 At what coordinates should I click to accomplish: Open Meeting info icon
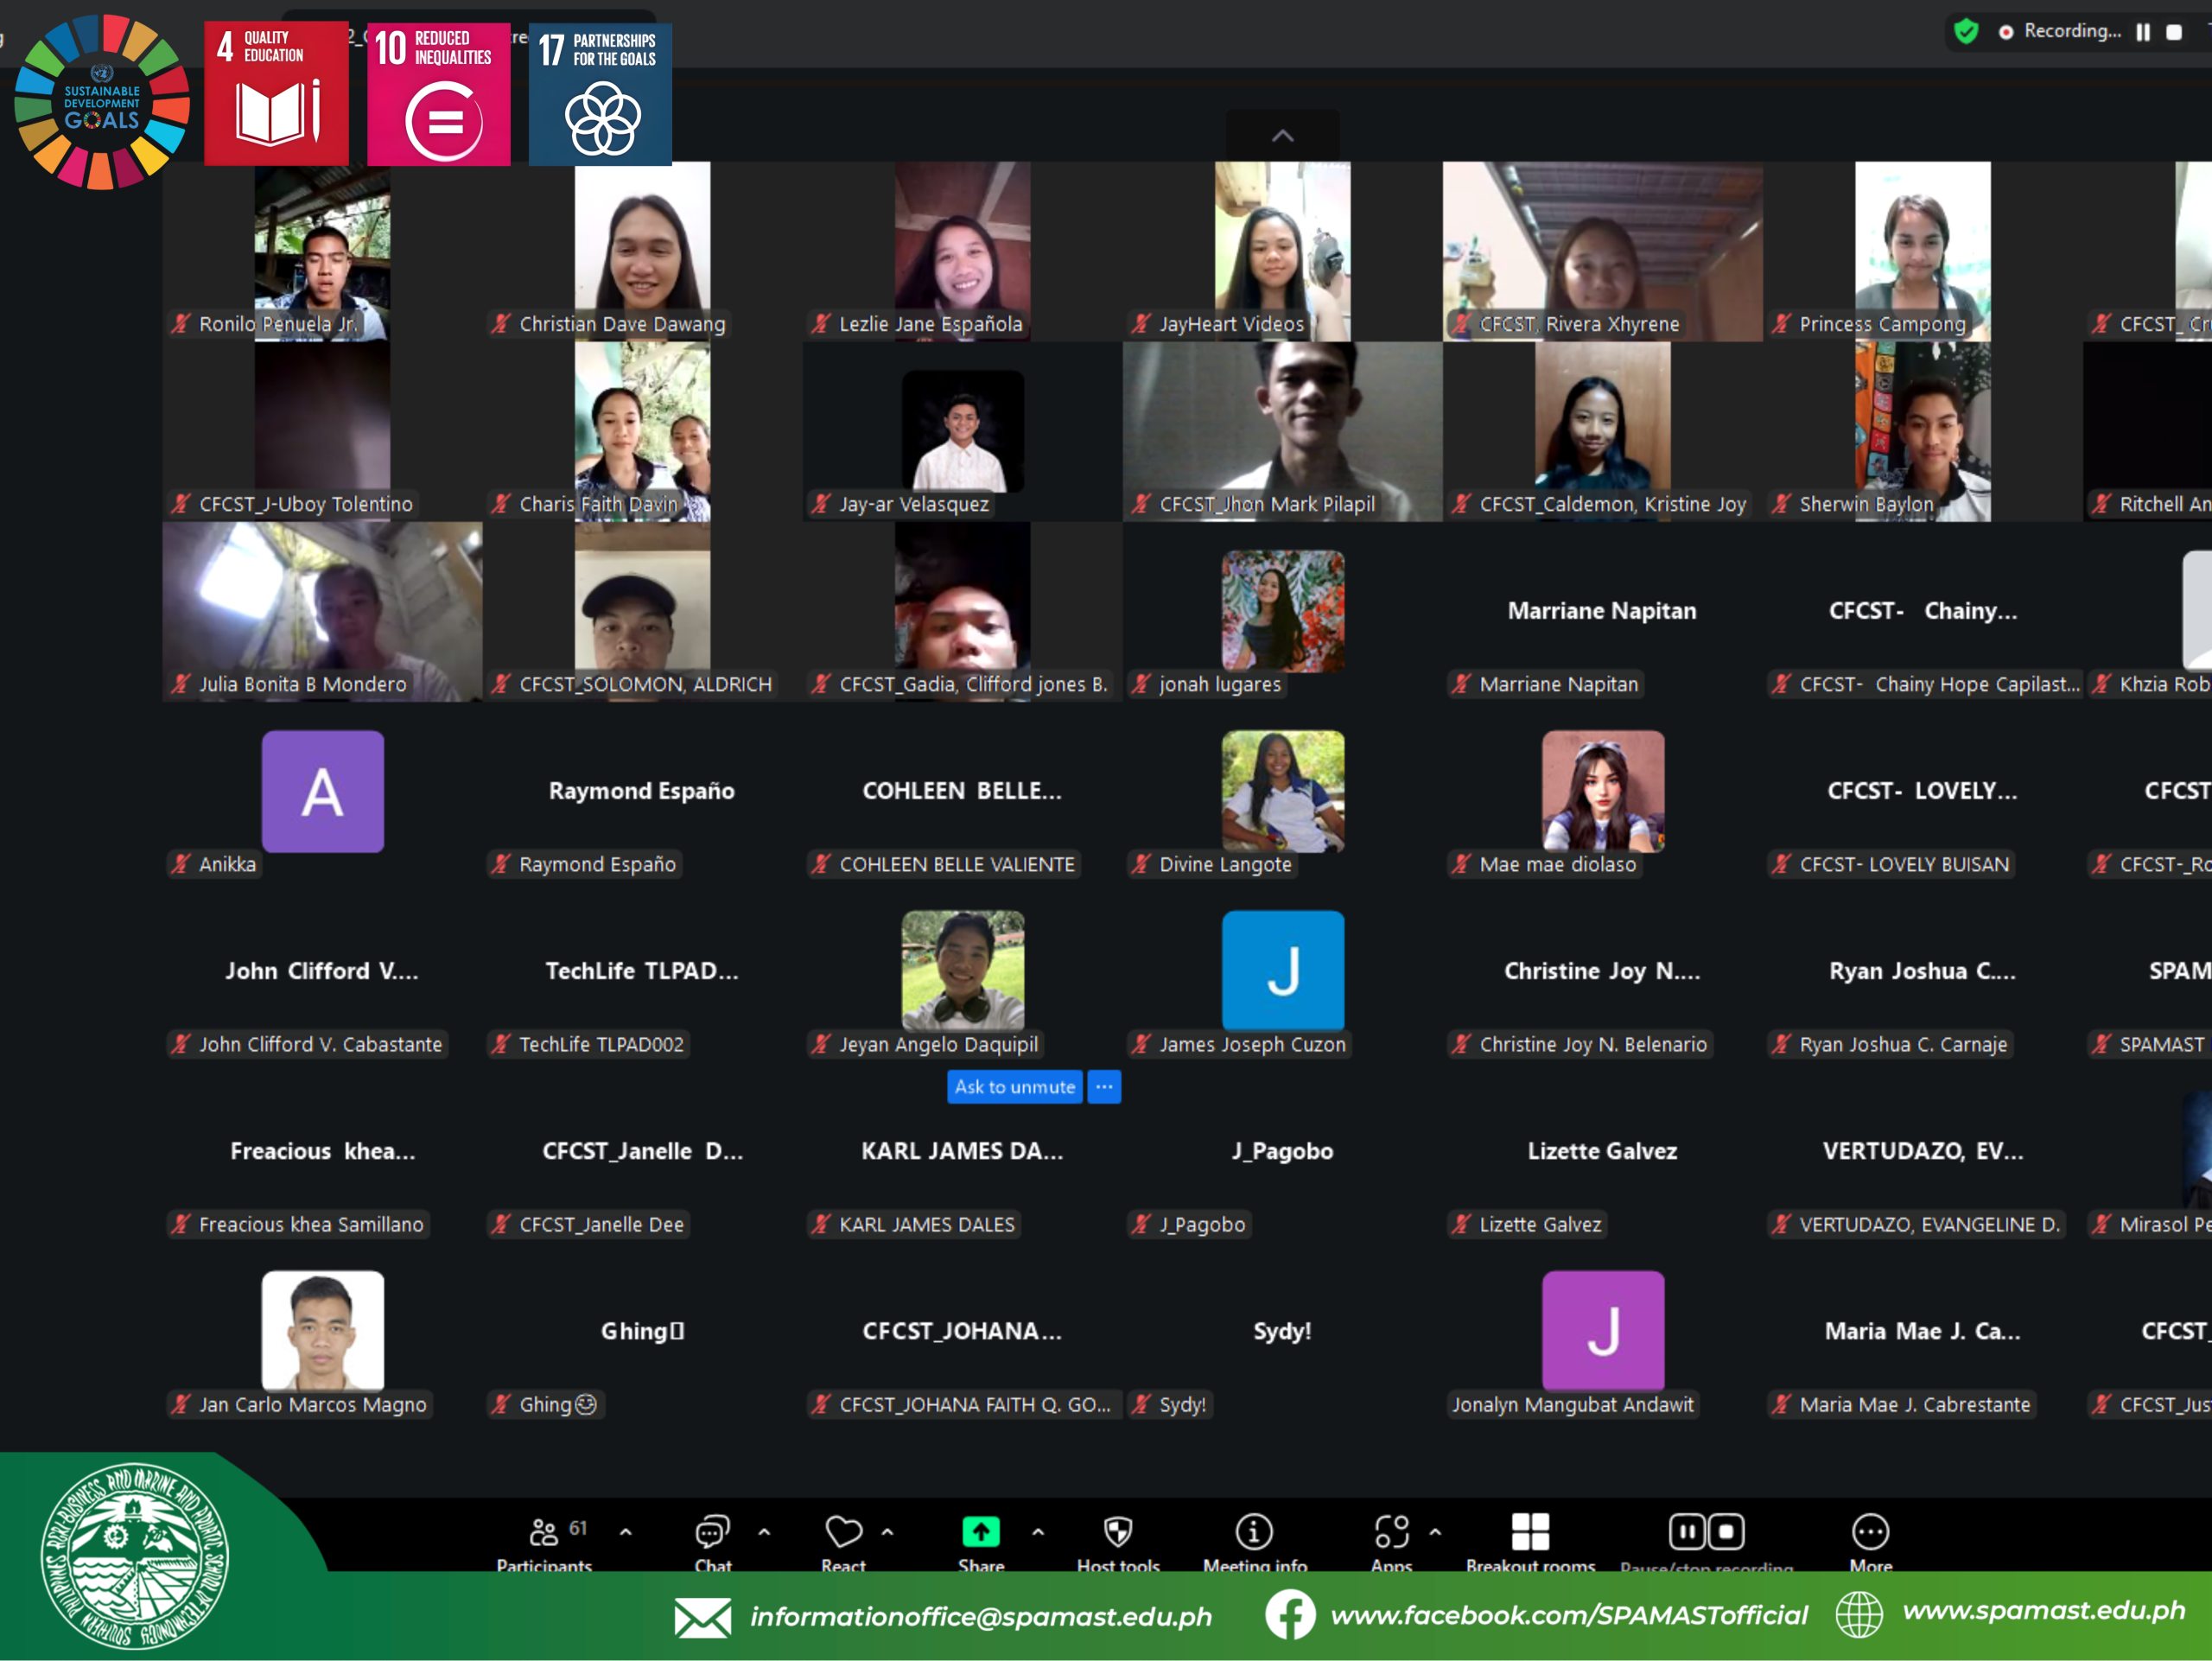[1254, 1531]
